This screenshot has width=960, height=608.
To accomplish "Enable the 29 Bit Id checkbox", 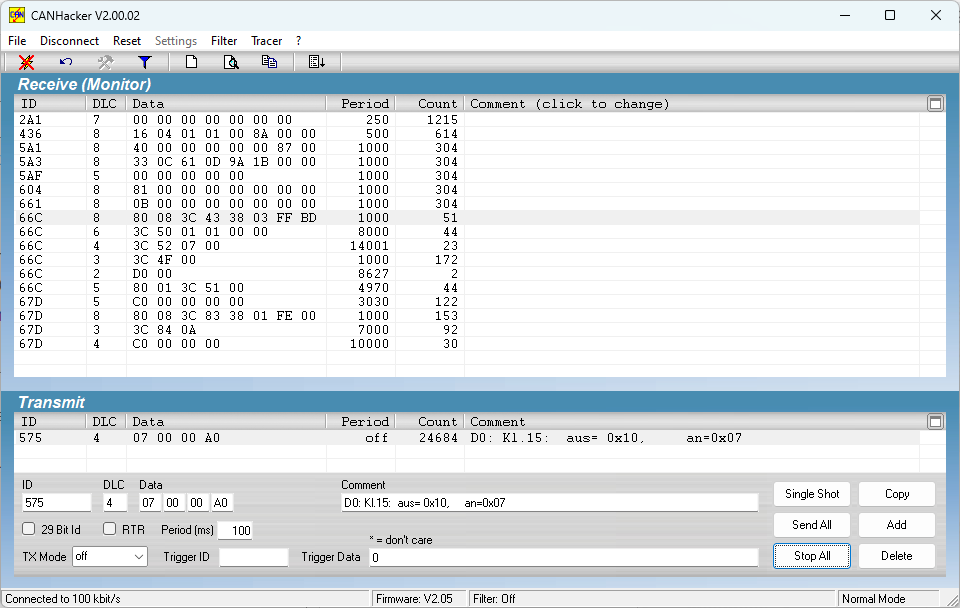I will tap(29, 528).
